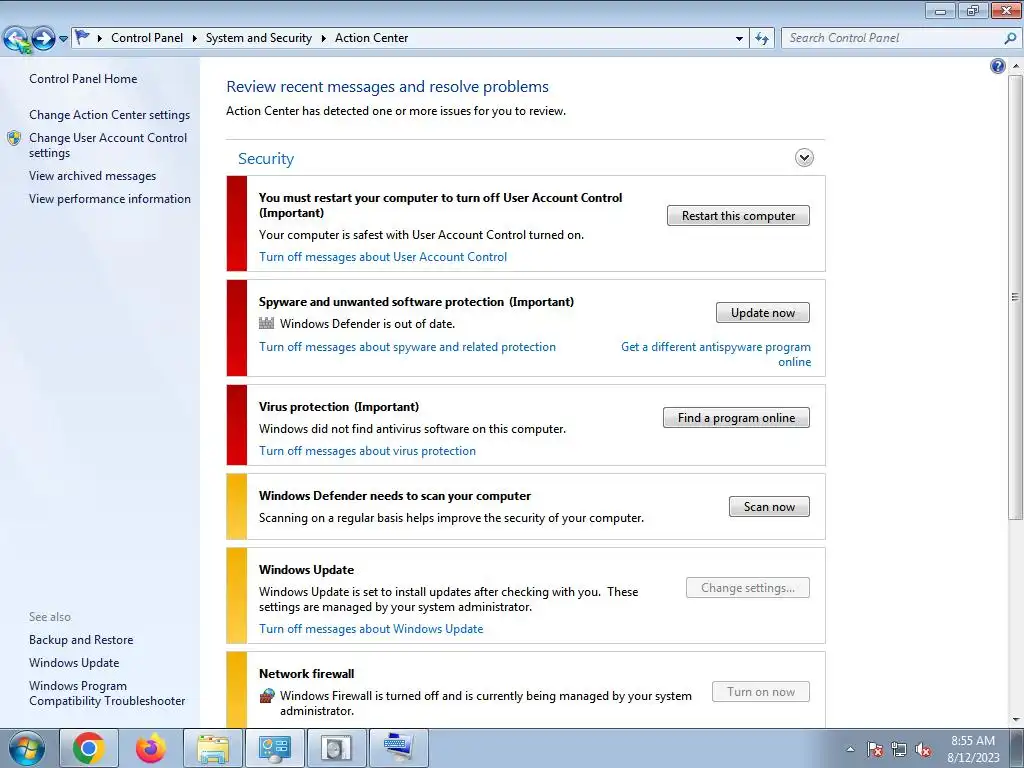This screenshot has height=768, width=1024.
Task: Open Backup and Restore link
Action: pos(81,640)
